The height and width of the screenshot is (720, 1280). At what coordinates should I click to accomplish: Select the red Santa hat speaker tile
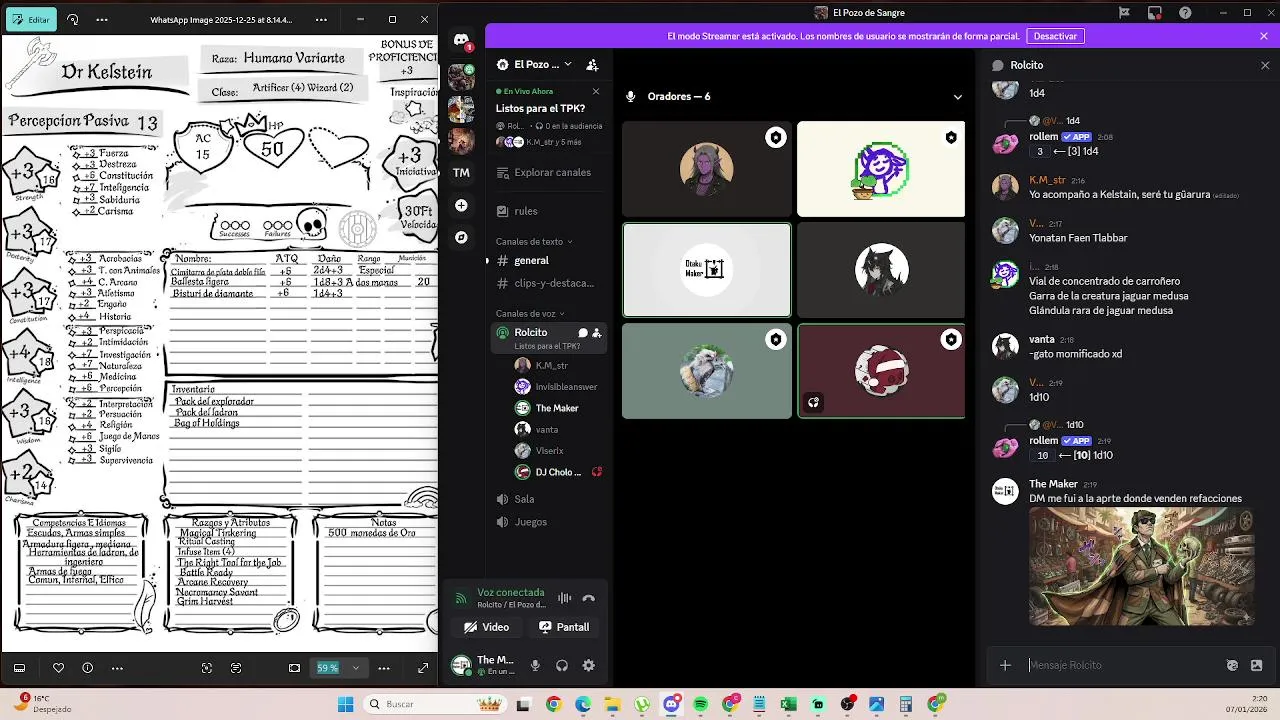(881, 370)
